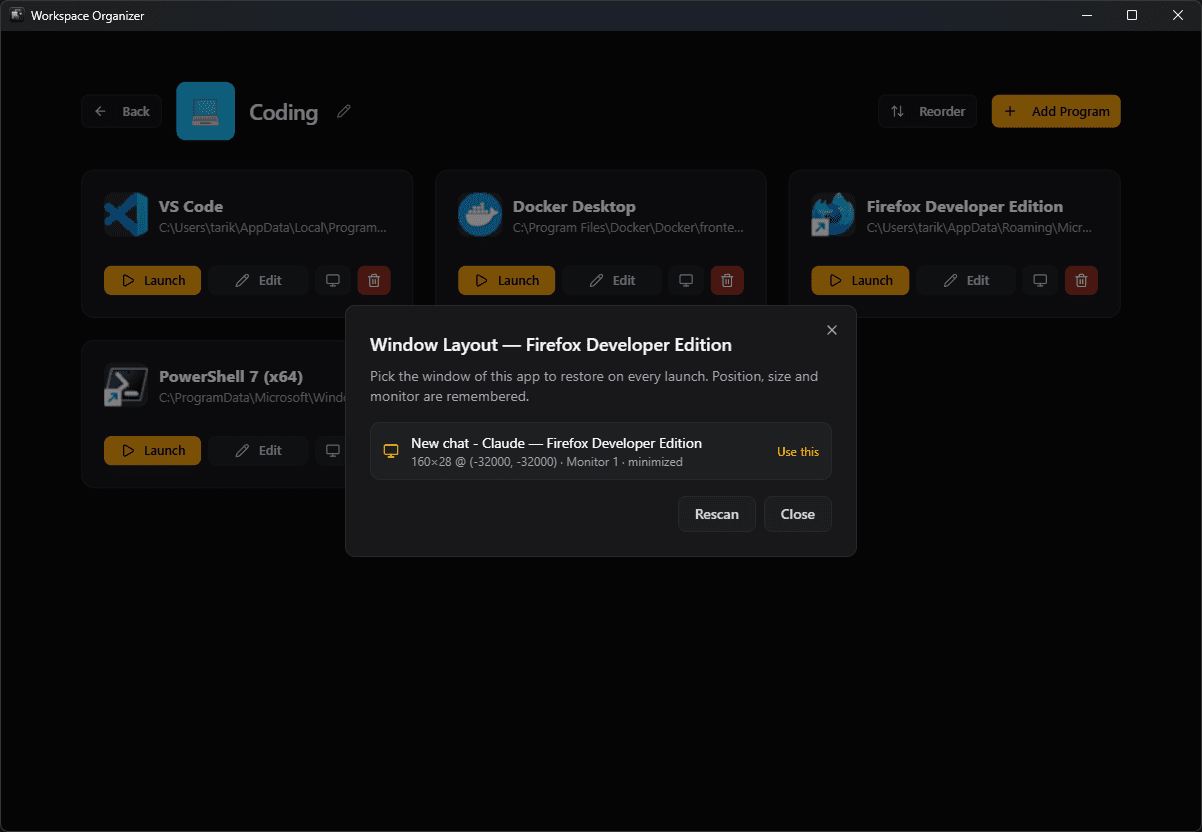Launch Firefox Developer Edition
The image size is (1202, 832).
coord(860,280)
